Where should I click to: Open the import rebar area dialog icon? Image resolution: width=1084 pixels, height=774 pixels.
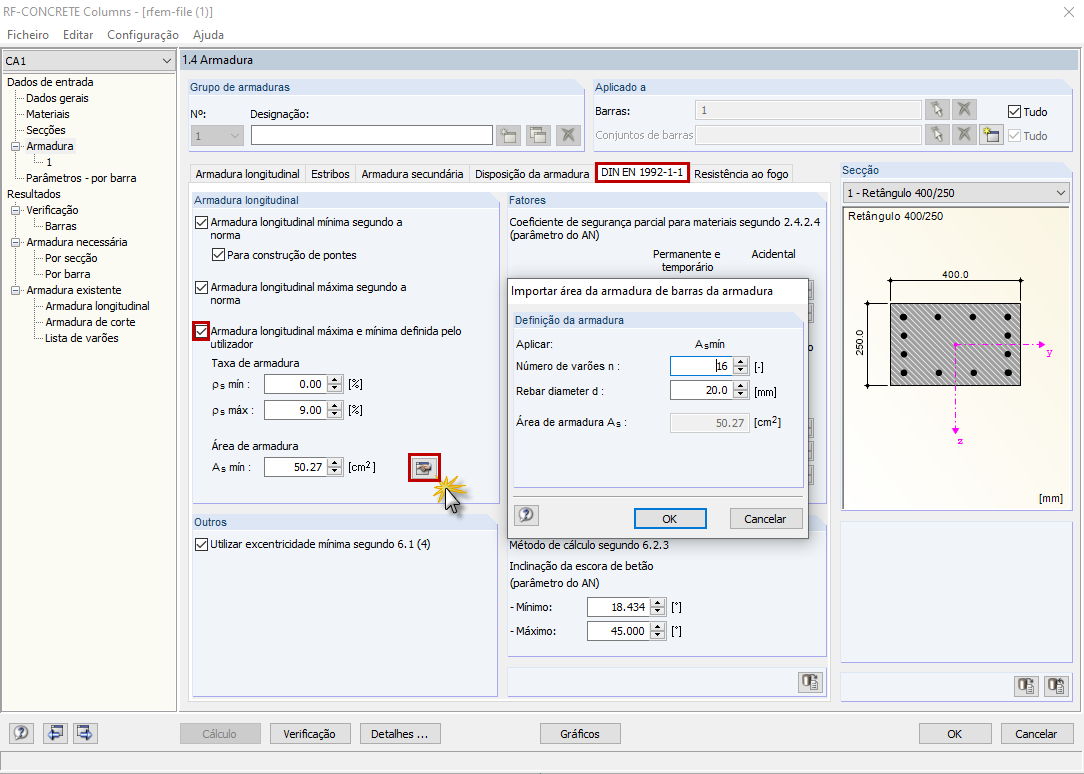(424, 467)
